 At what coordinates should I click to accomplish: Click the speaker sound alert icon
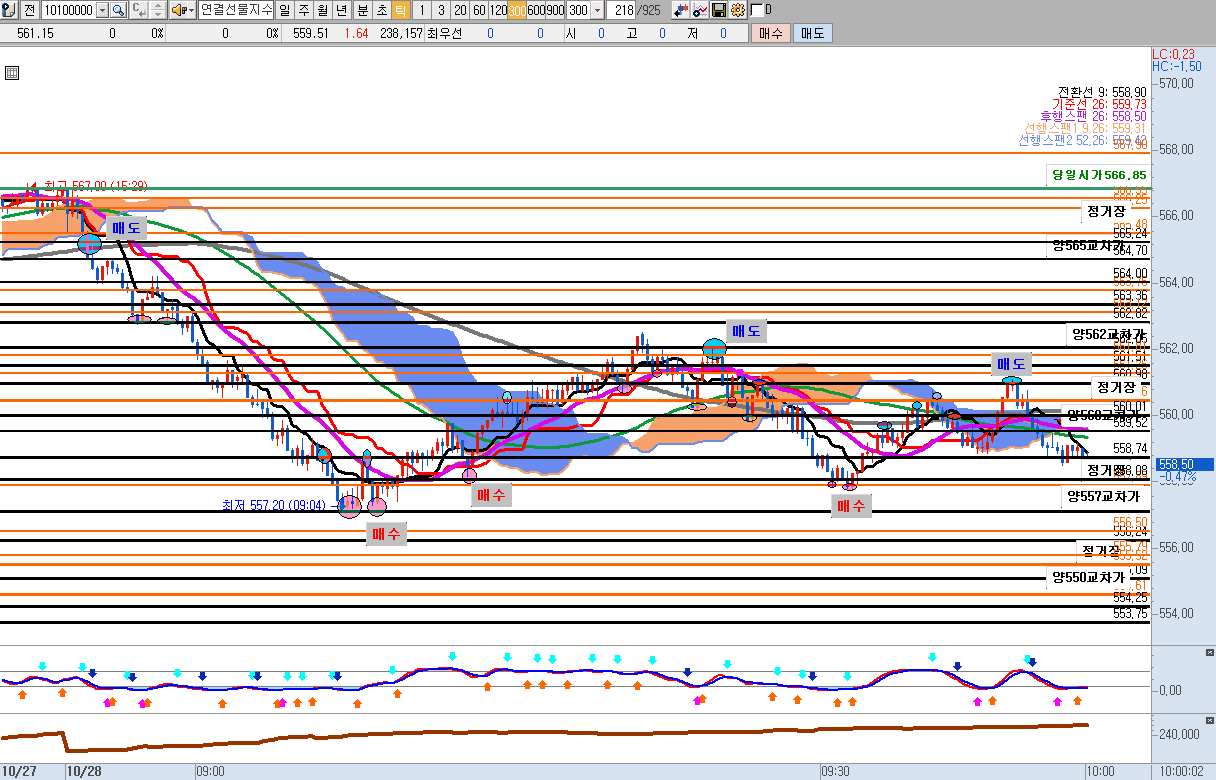[176, 10]
